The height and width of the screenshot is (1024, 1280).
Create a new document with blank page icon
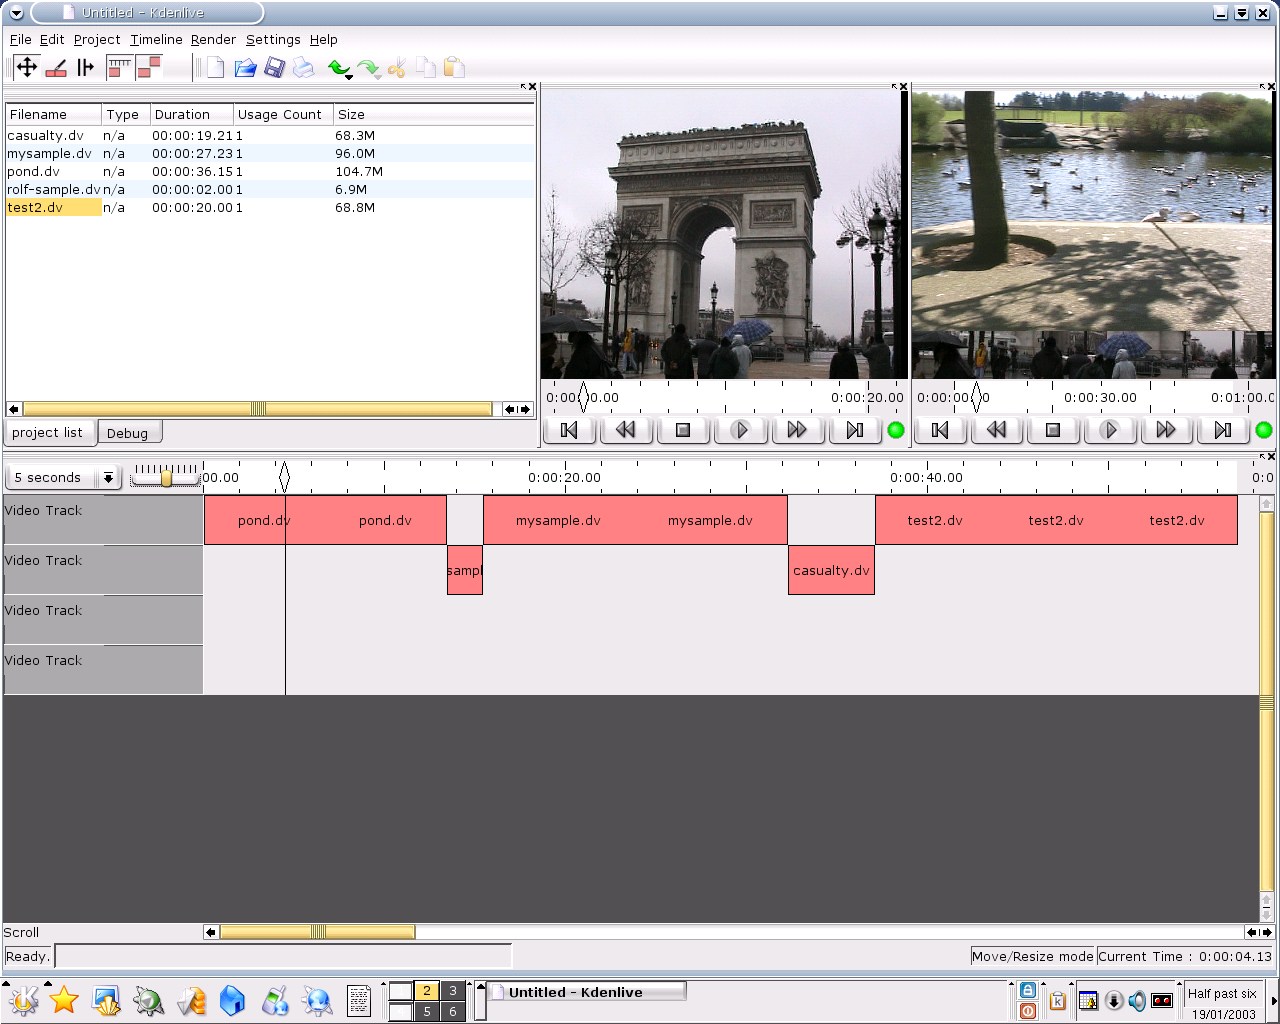point(215,67)
